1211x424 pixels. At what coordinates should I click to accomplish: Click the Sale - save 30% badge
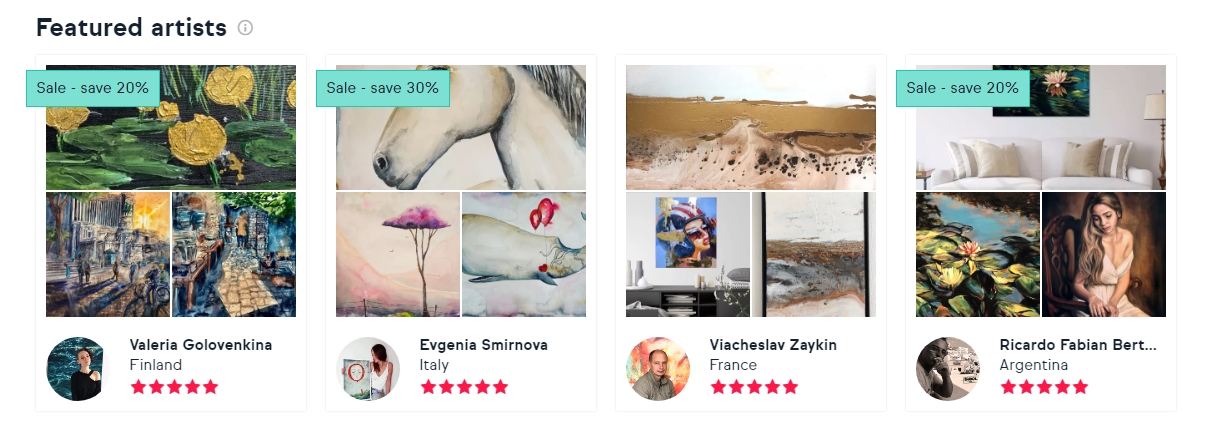click(383, 88)
